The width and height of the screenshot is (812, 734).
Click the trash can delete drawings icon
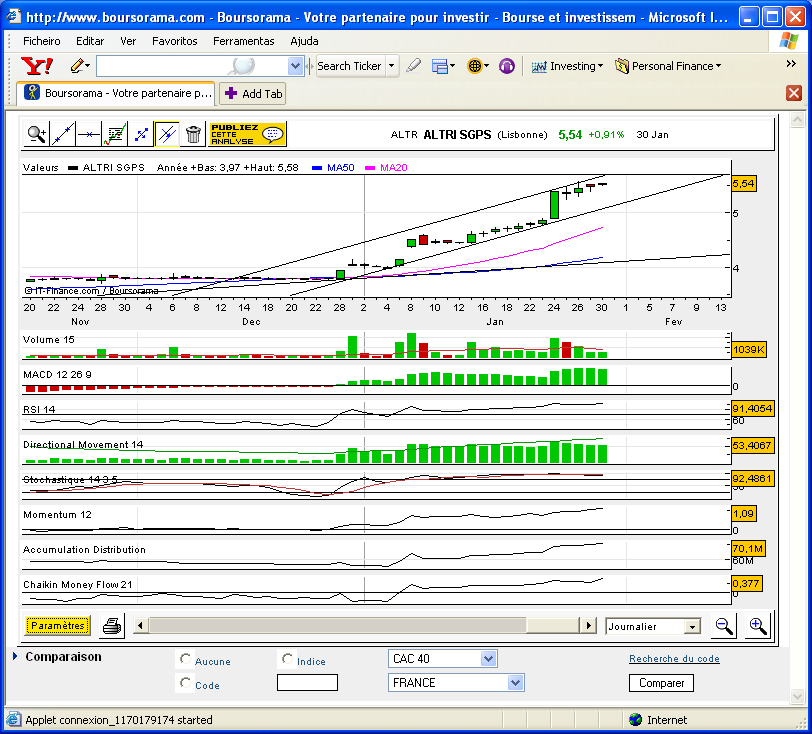pos(193,135)
